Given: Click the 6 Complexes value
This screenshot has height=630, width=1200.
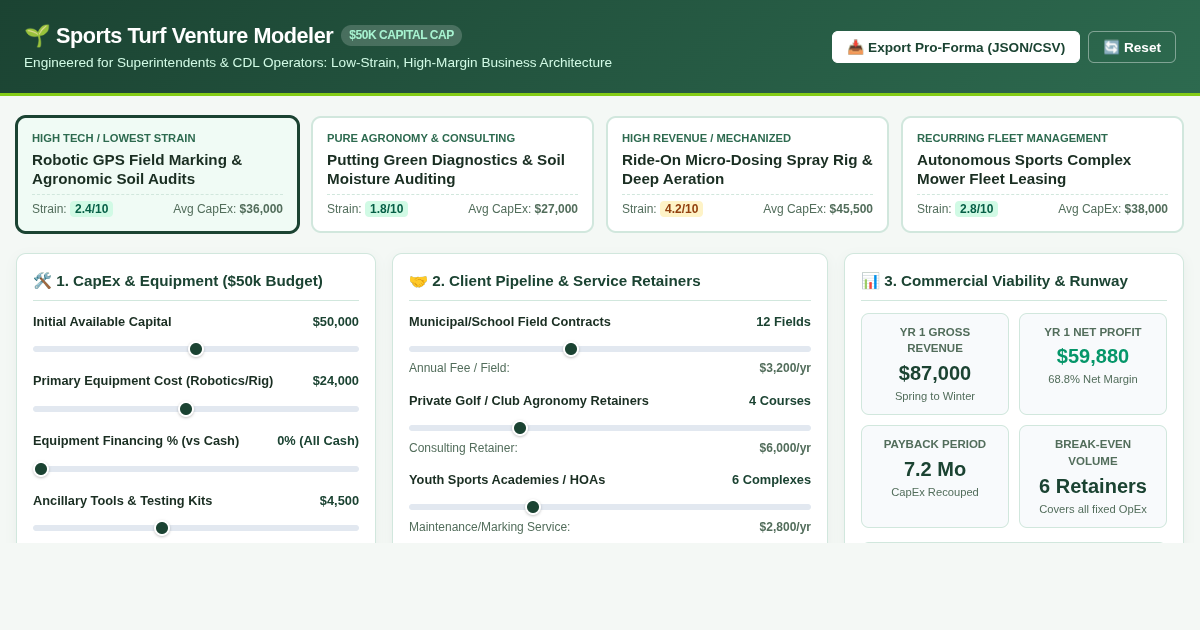Looking at the screenshot, I should (x=771, y=480).
